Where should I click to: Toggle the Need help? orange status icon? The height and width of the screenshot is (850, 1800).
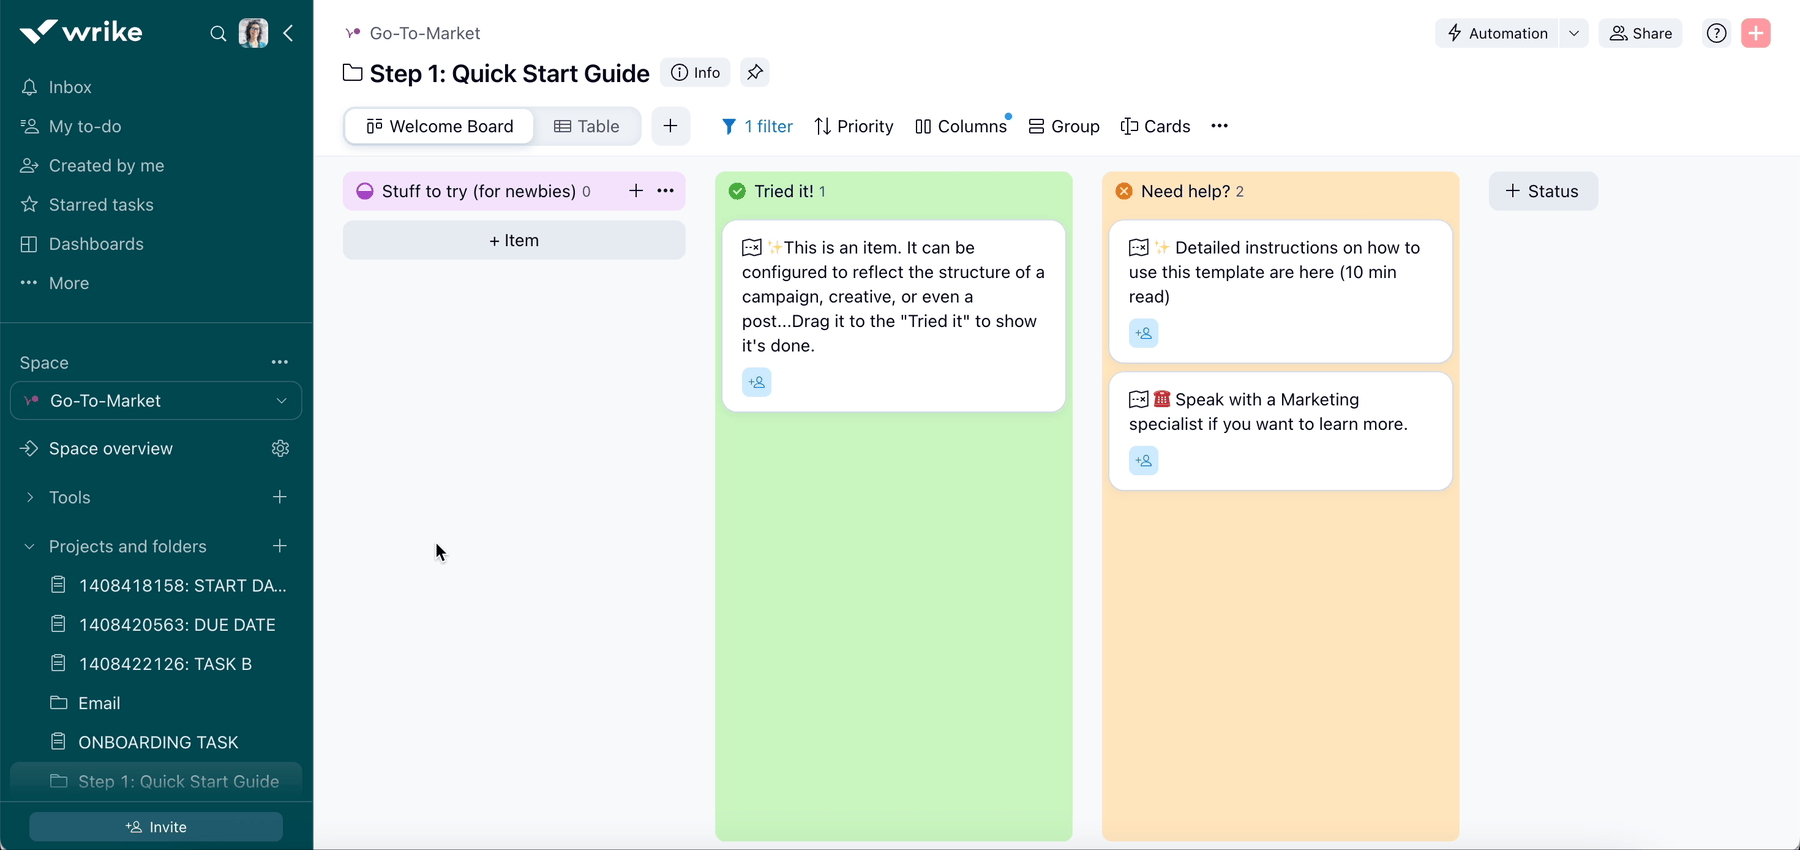click(1124, 192)
